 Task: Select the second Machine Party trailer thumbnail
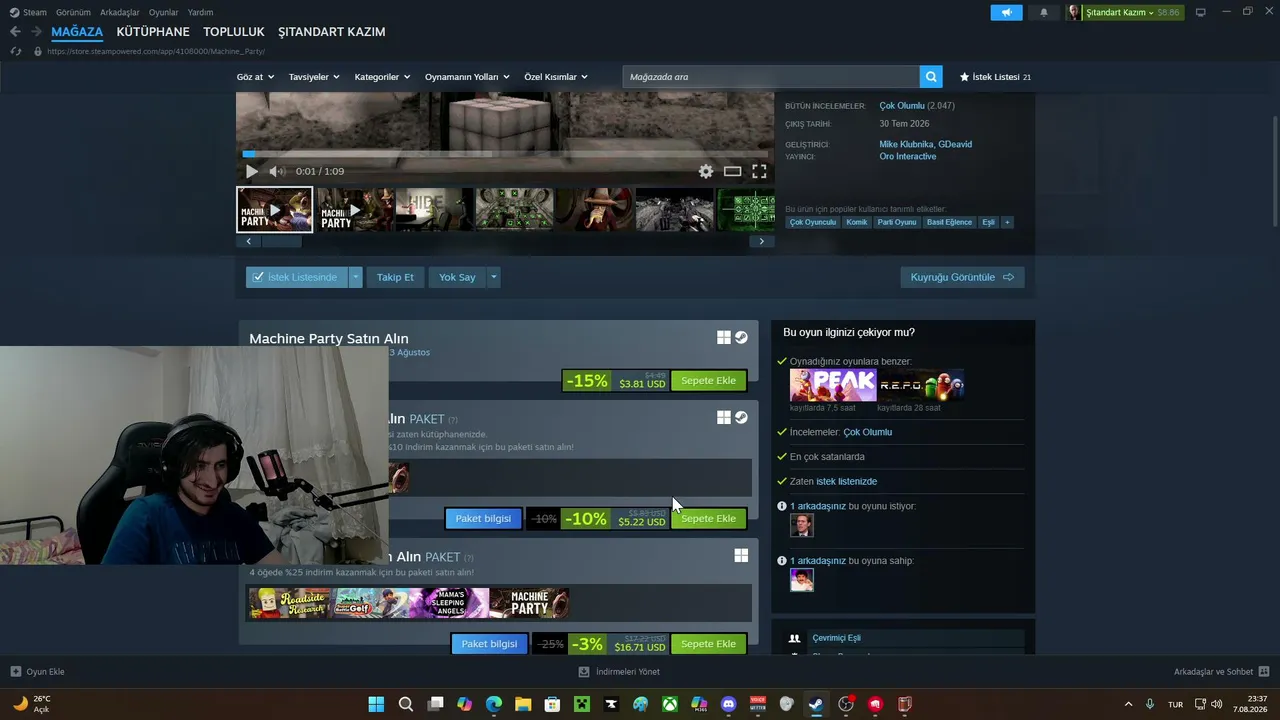[355, 209]
